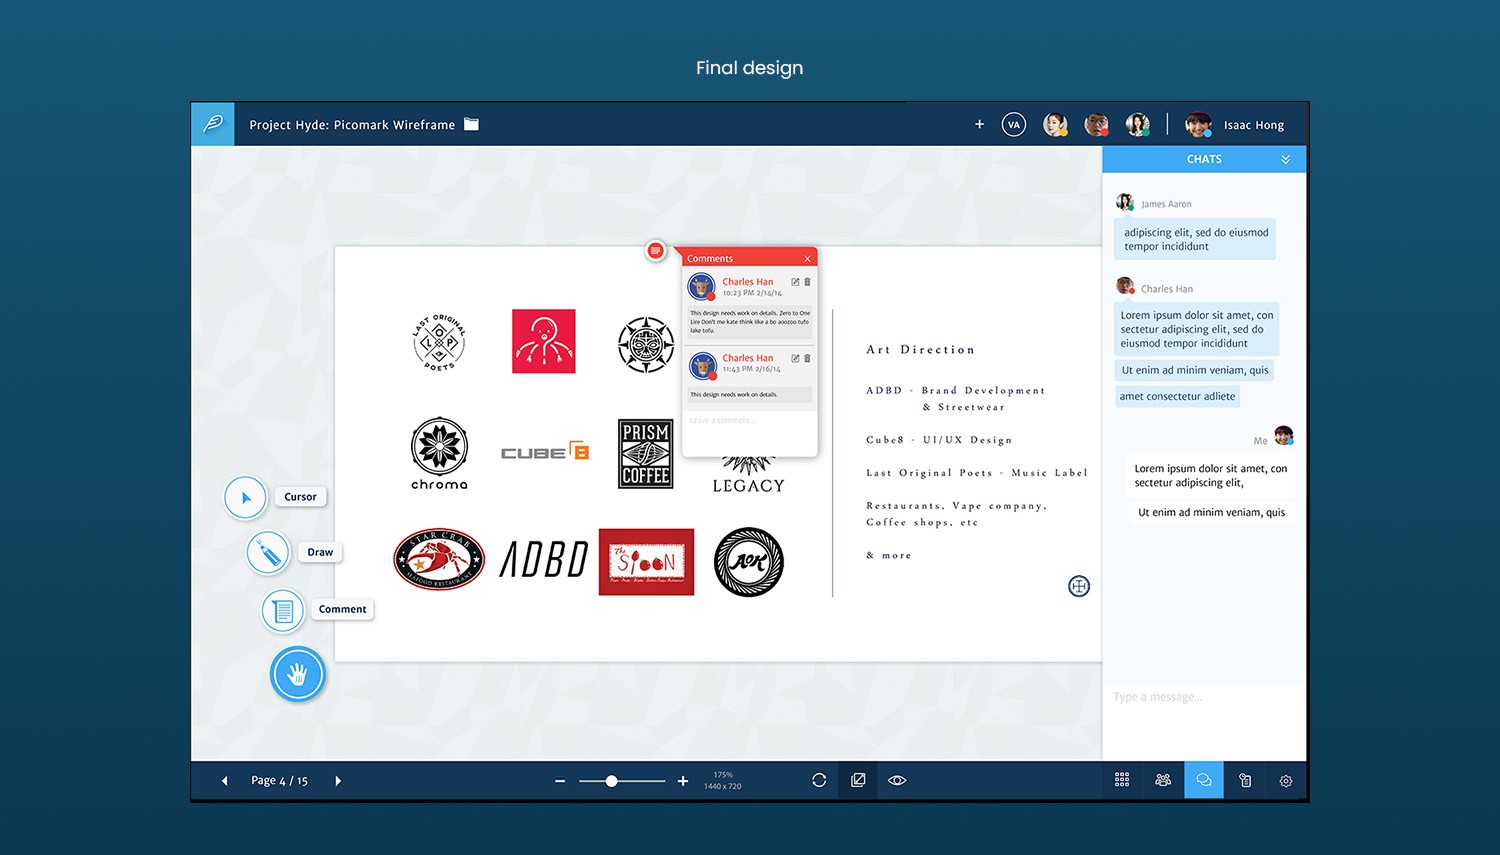Screen dimensions: 1500x855
Task: Click the Picomark feather logo icon
Action: 213,124
